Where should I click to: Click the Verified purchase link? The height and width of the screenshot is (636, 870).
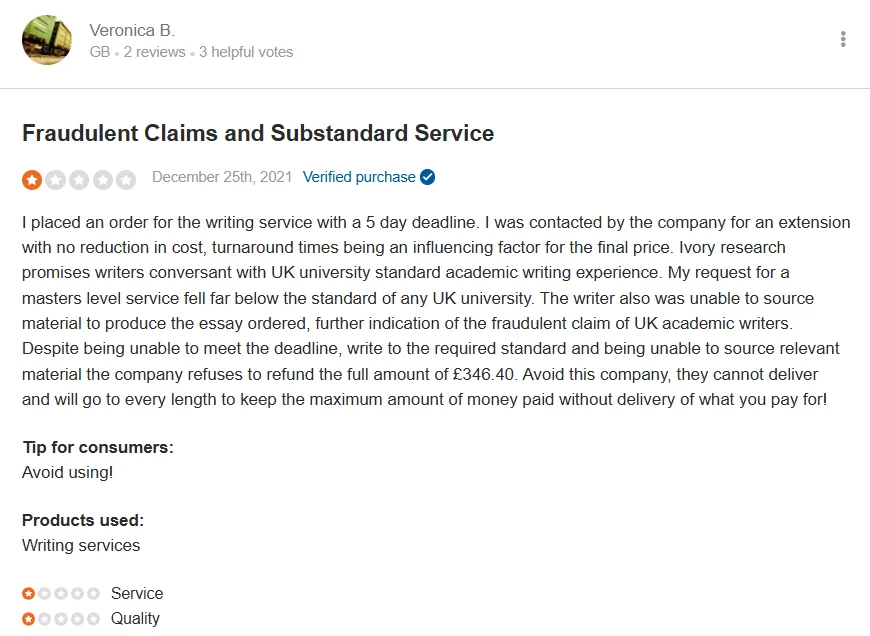(x=358, y=177)
